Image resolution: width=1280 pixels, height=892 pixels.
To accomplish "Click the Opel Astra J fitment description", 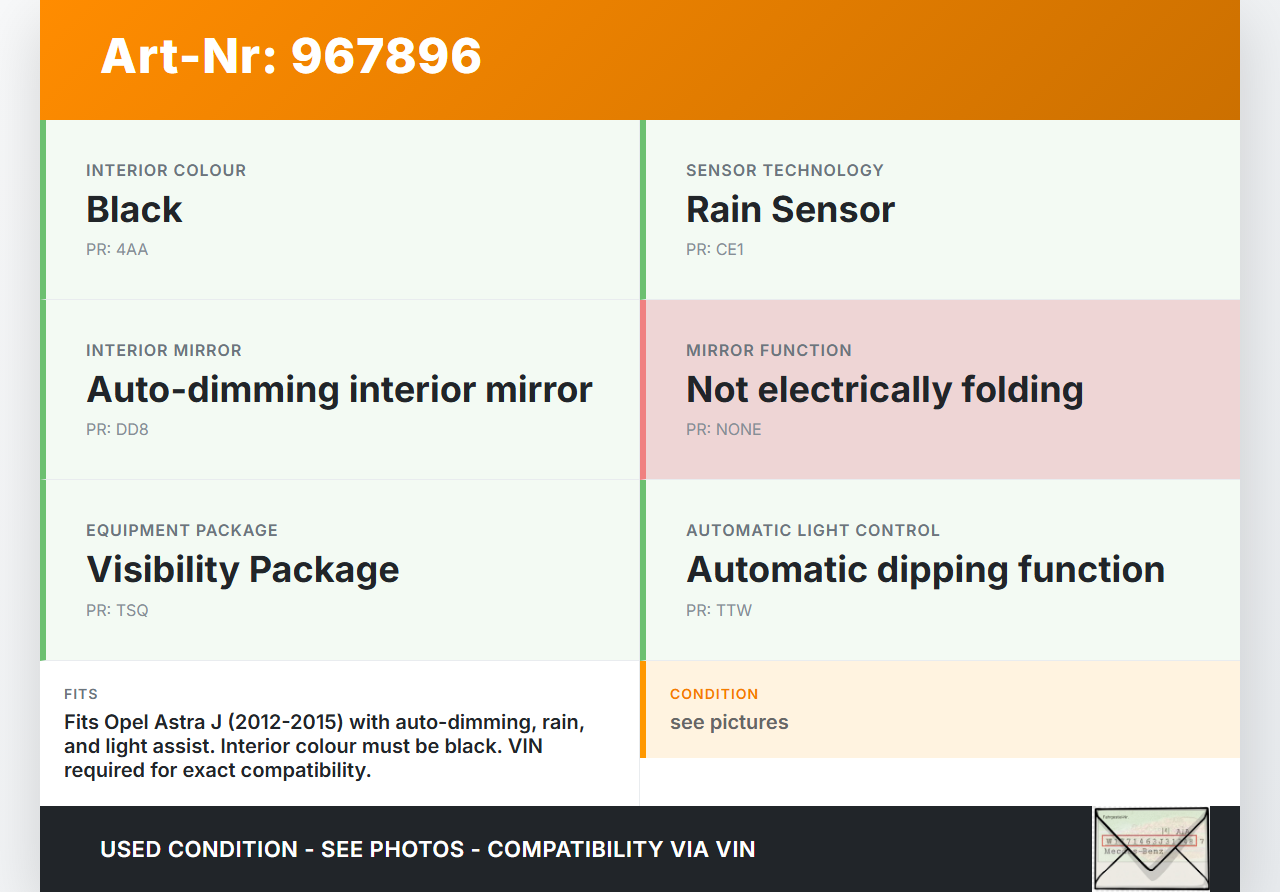I will pos(324,746).
